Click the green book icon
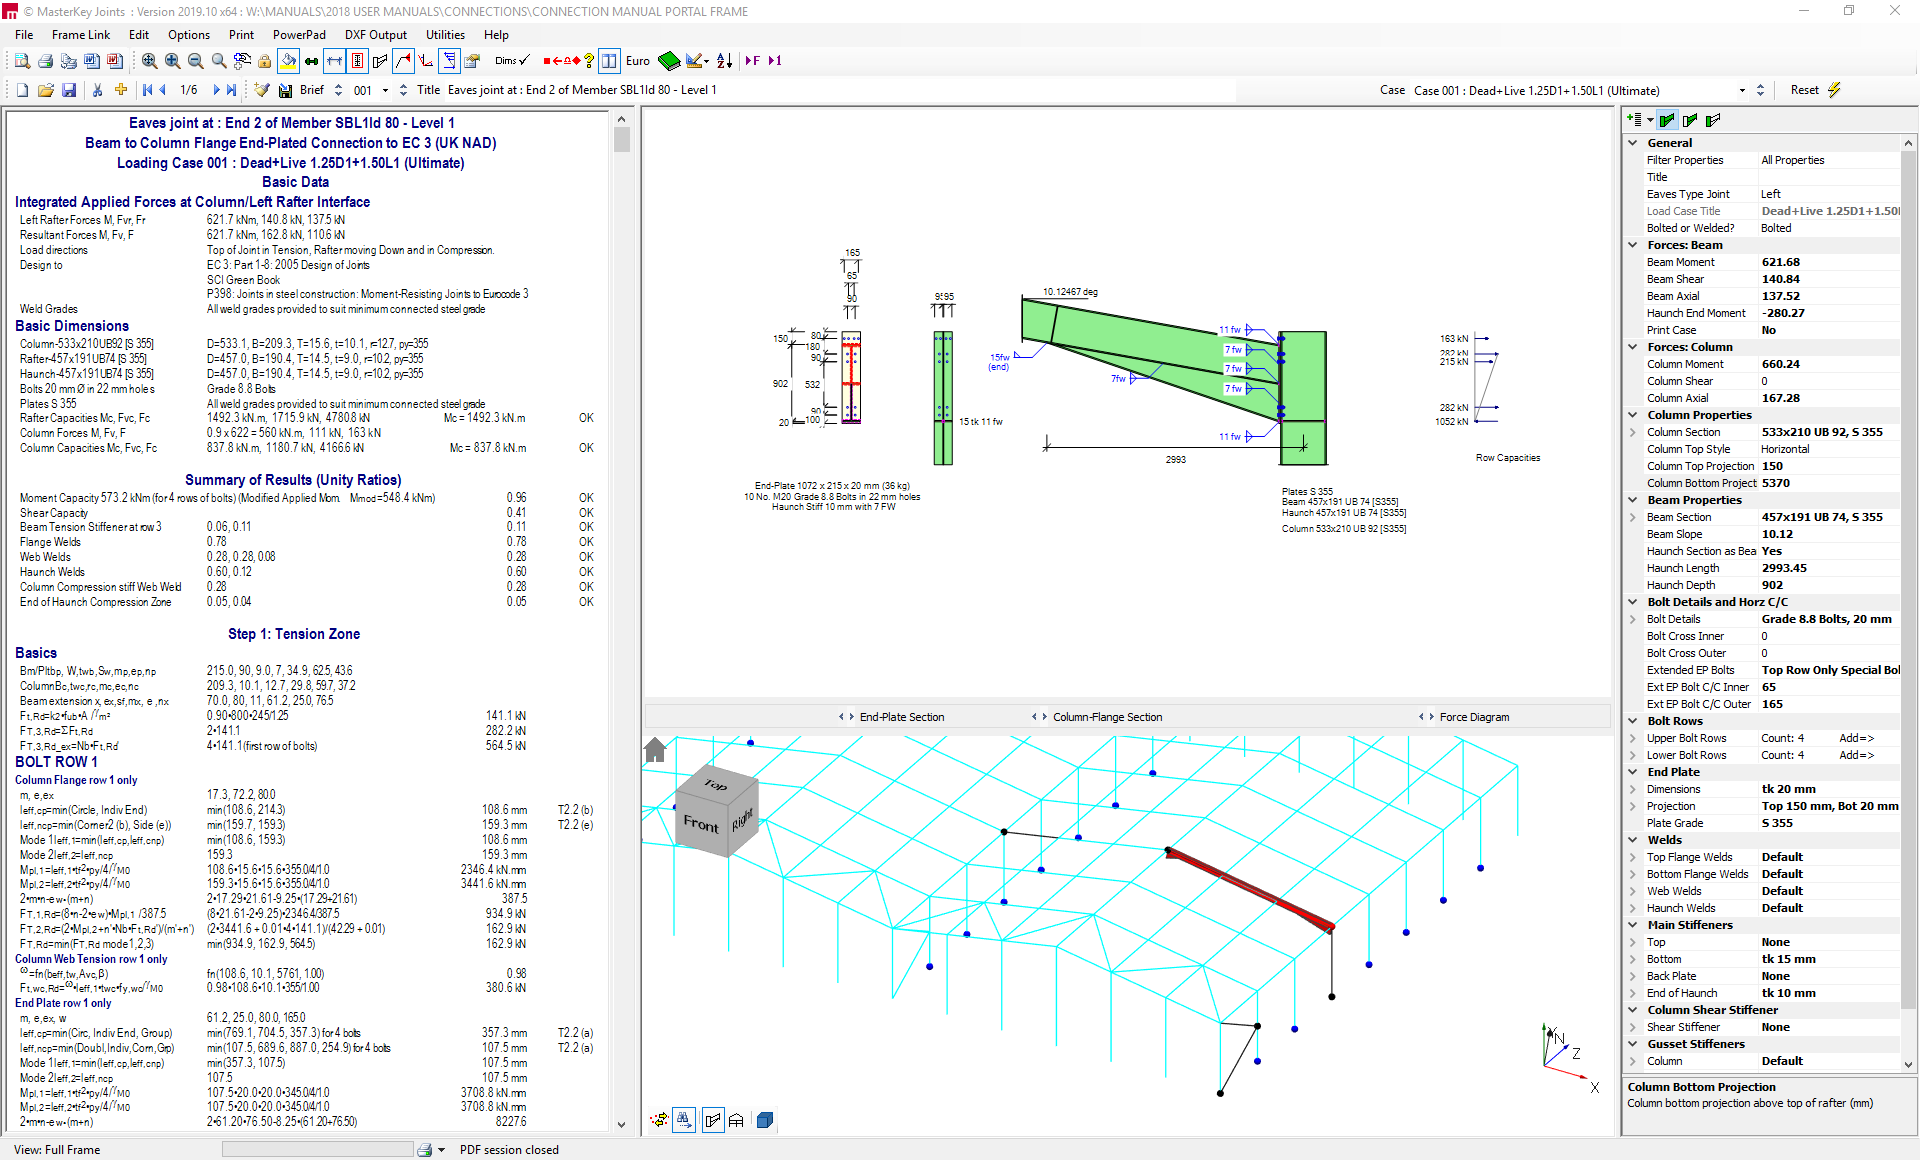This screenshot has width=1920, height=1160. (x=669, y=61)
